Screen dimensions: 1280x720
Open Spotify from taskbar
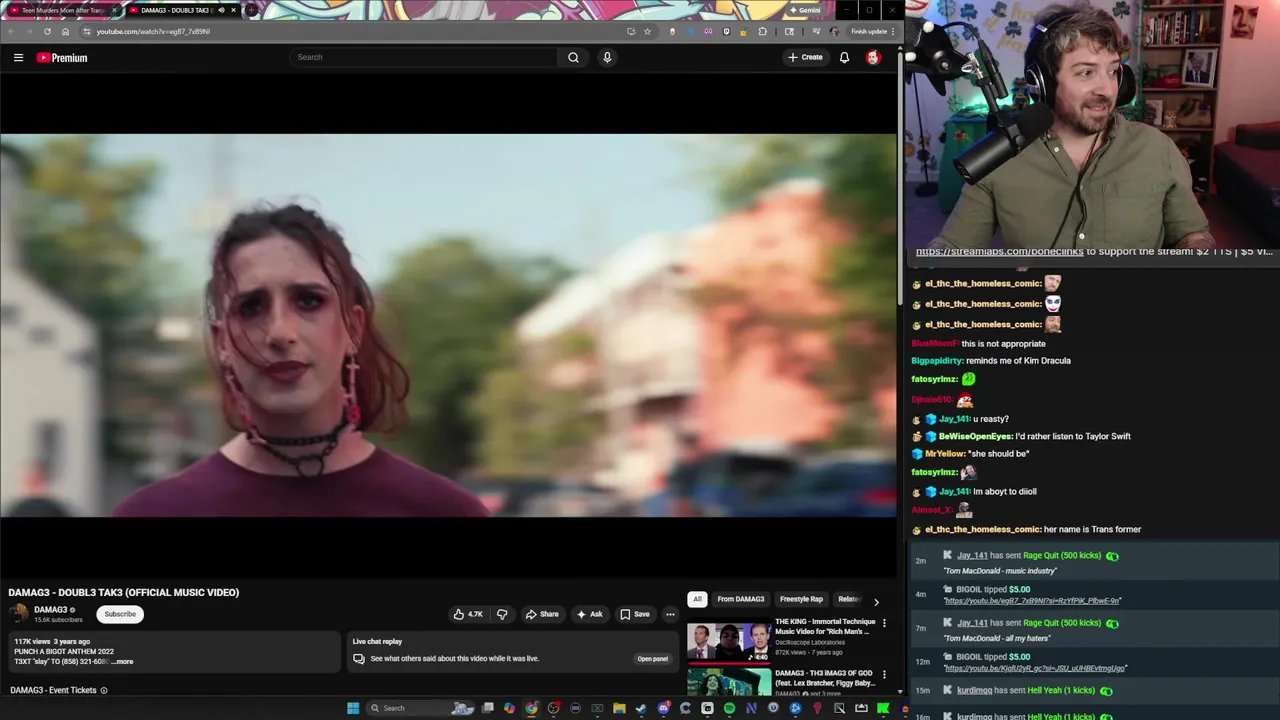click(x=729, y=708)
